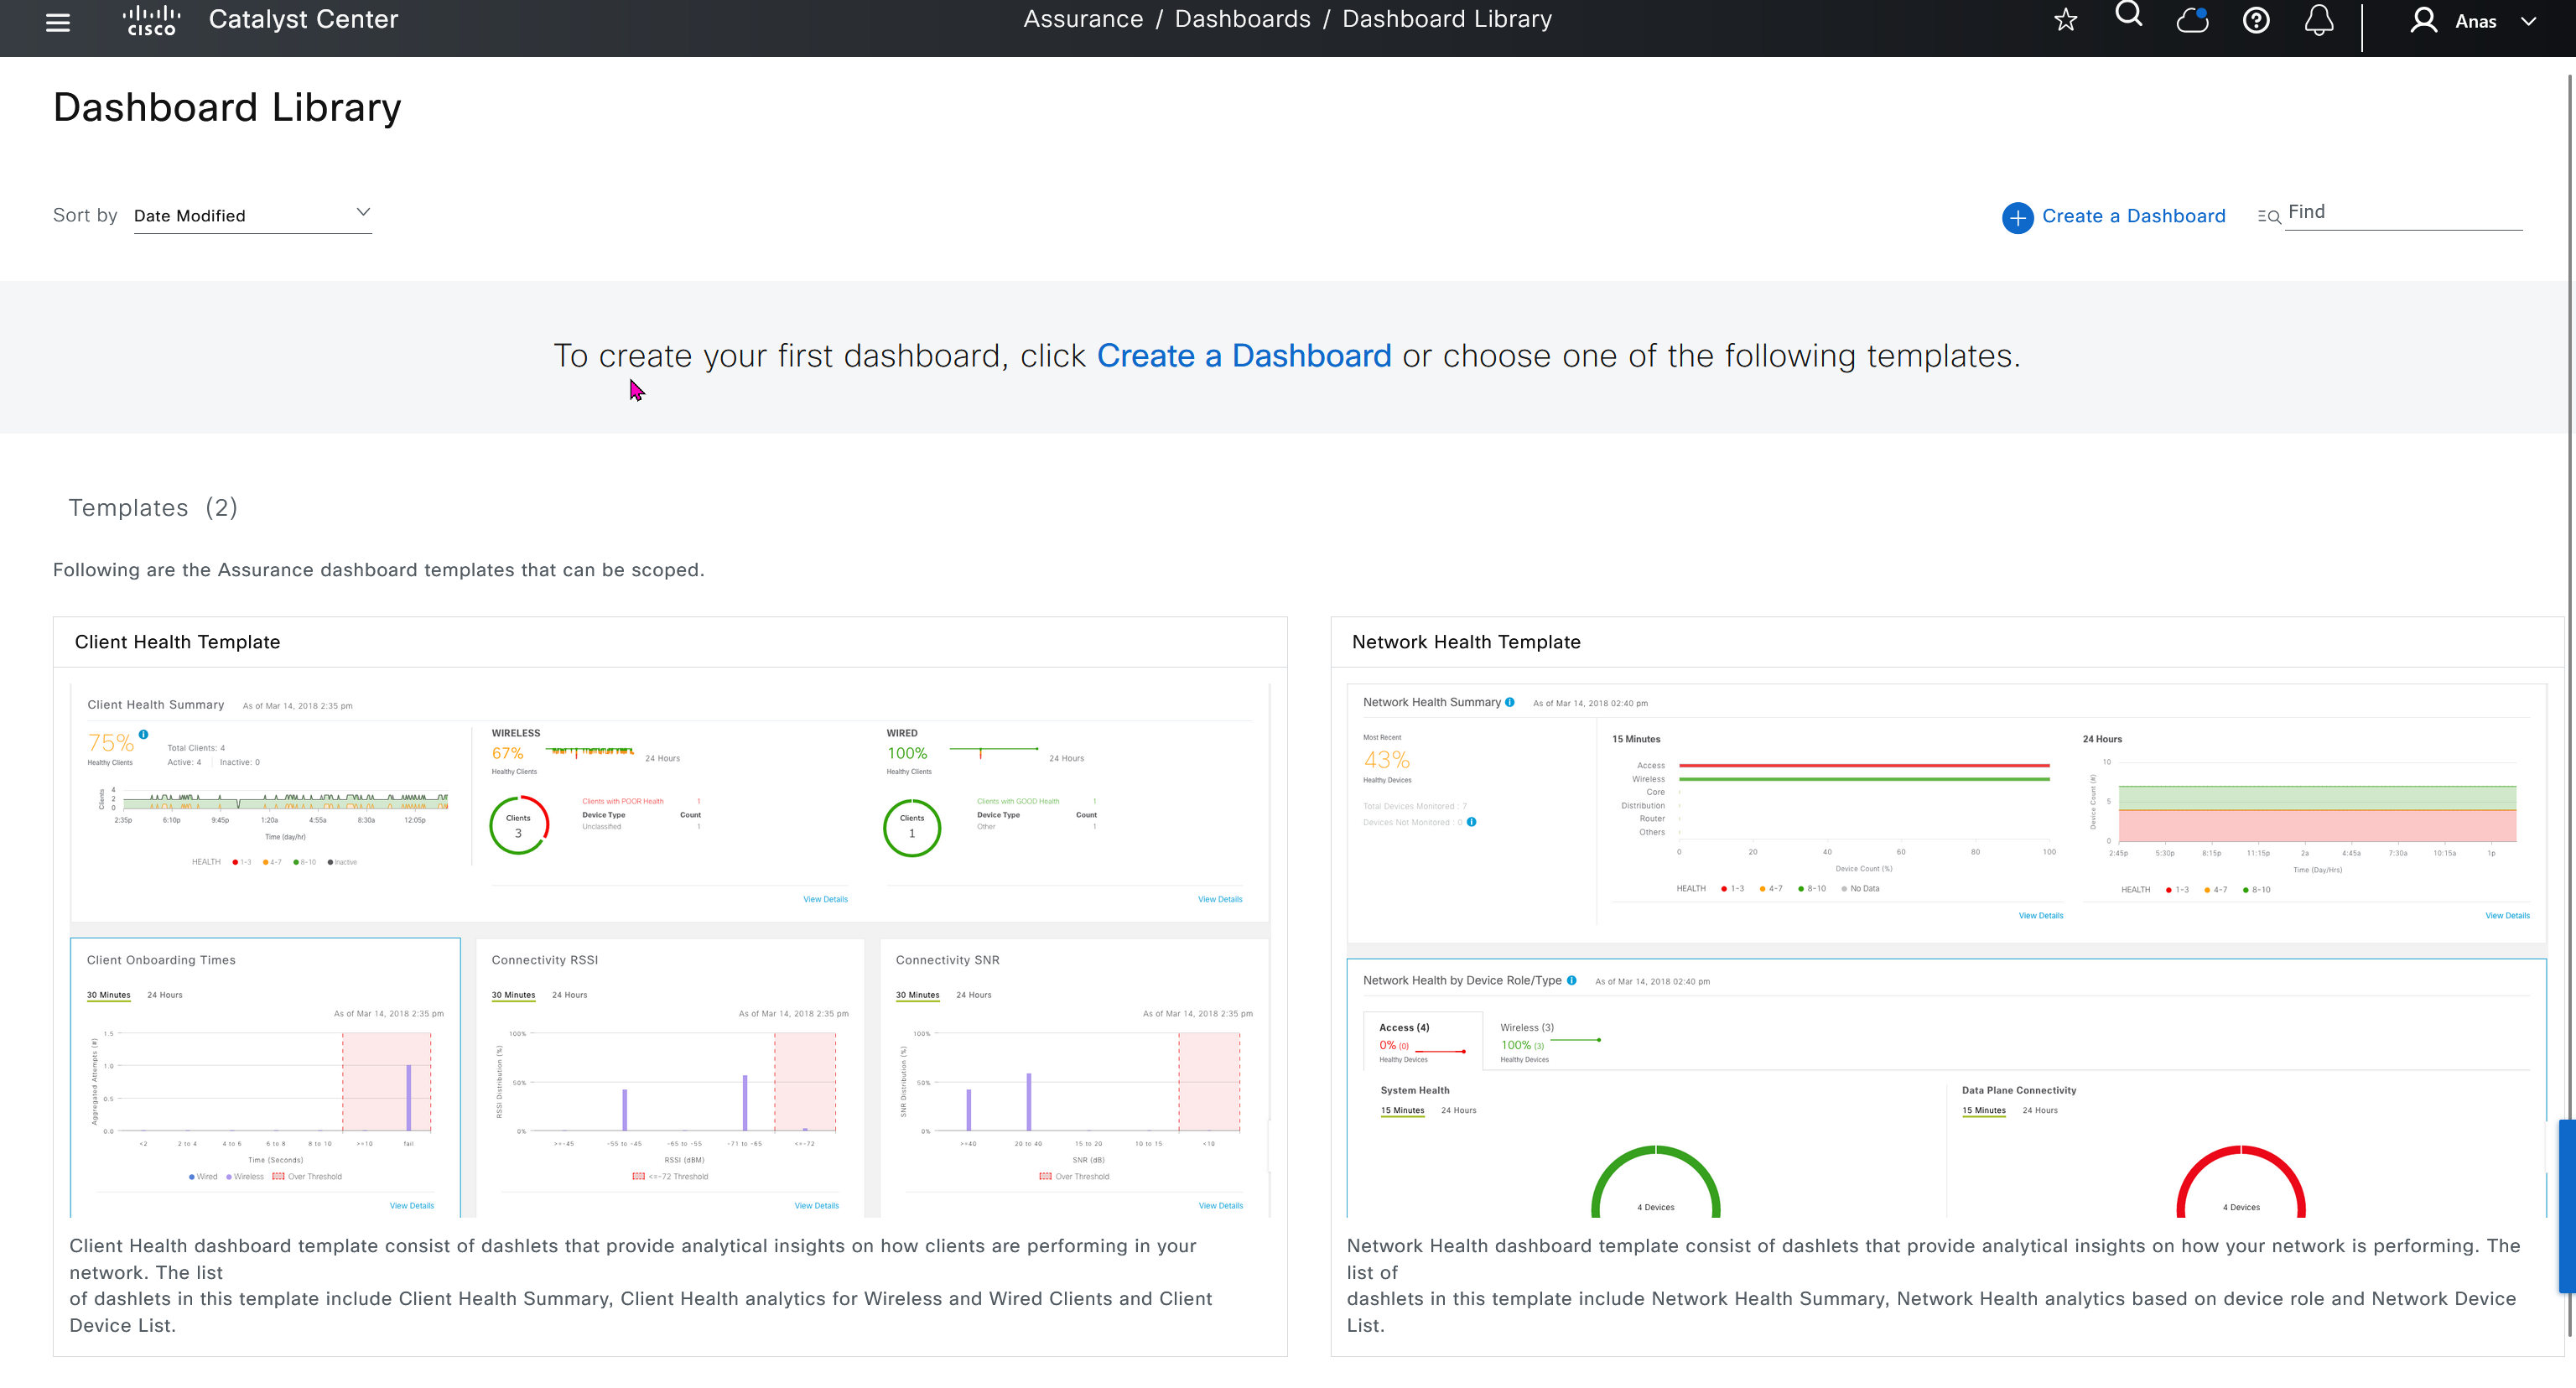Open global search magnifier icon
The width and height of the screenshot is (2576, 1388).
(x=2128, y=15)
